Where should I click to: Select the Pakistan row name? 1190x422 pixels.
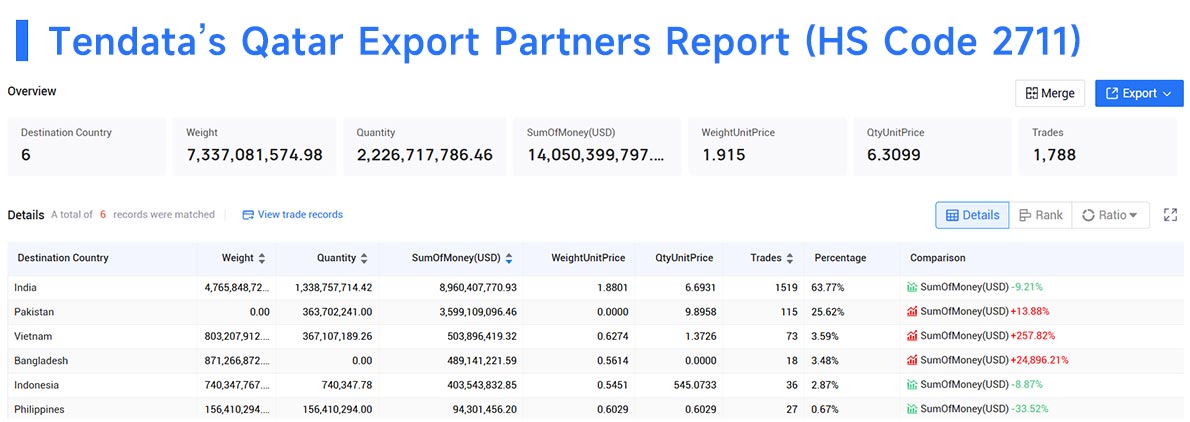click(x=34, y=312)
